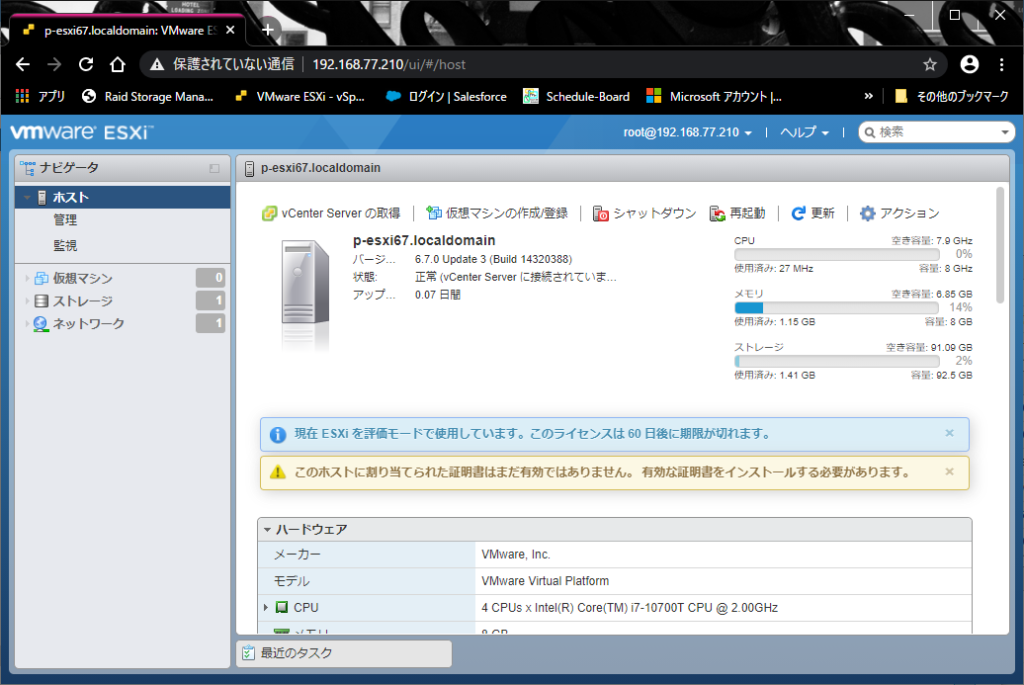1024x685 pixels.
Task: Click the blue info icon in the evaluation notice
Action: [x=278, y=434]
